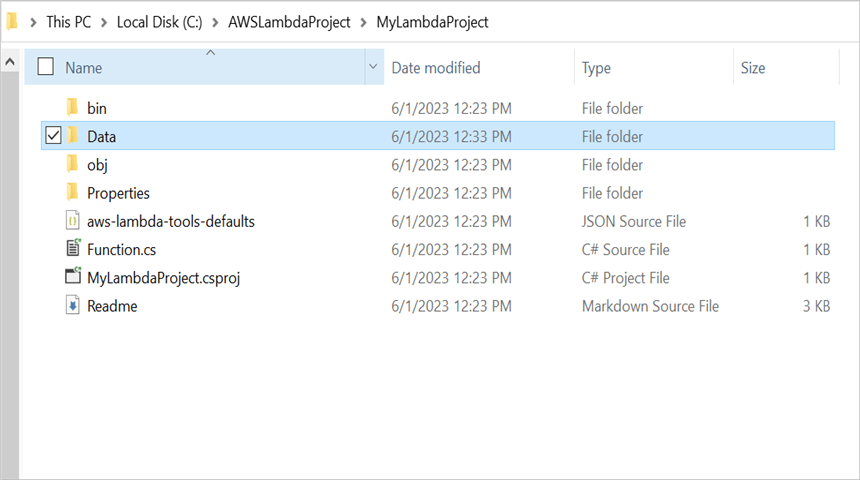The height and width of the screenshot is (480, 860).
Task: Click the MyLambdaProject.csproj file icon
Action: click(72, 277)
